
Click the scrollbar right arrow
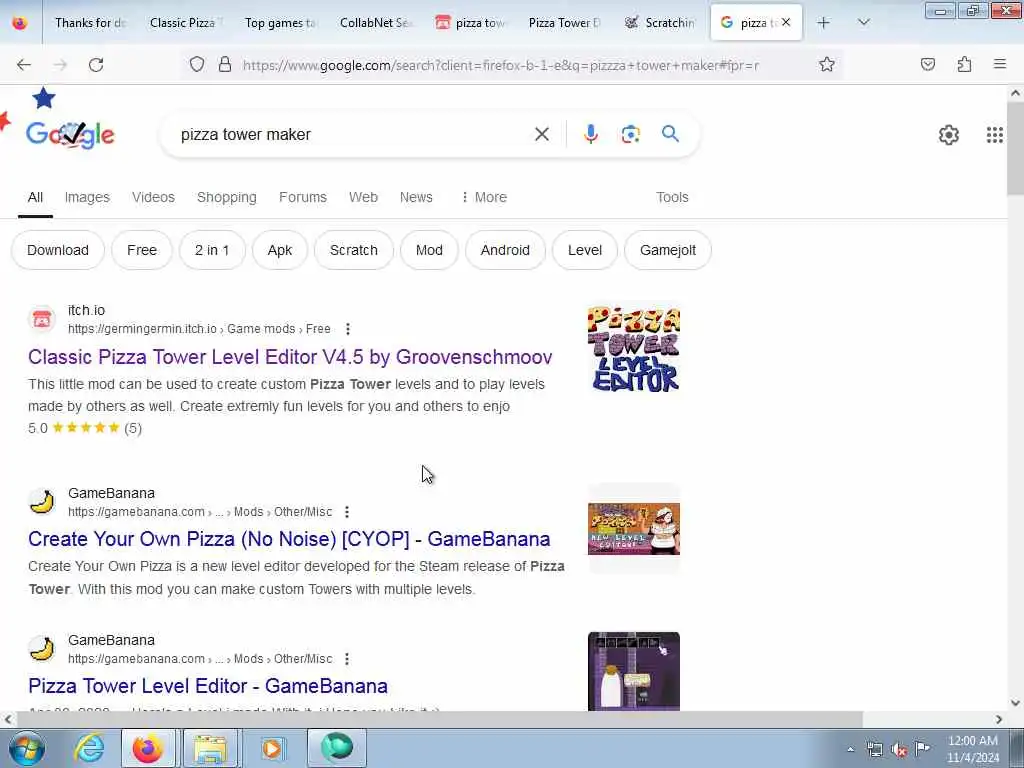click(x=999, y=719)
